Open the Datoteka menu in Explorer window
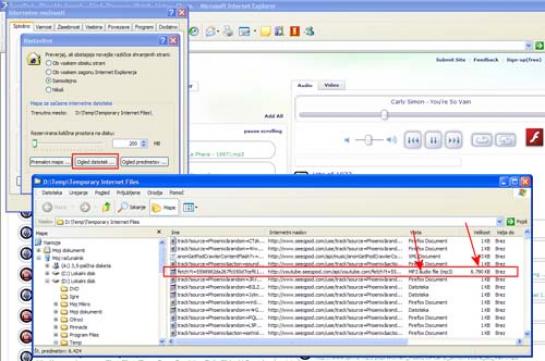This screenshot has height=361, width=545. (52, 192)
